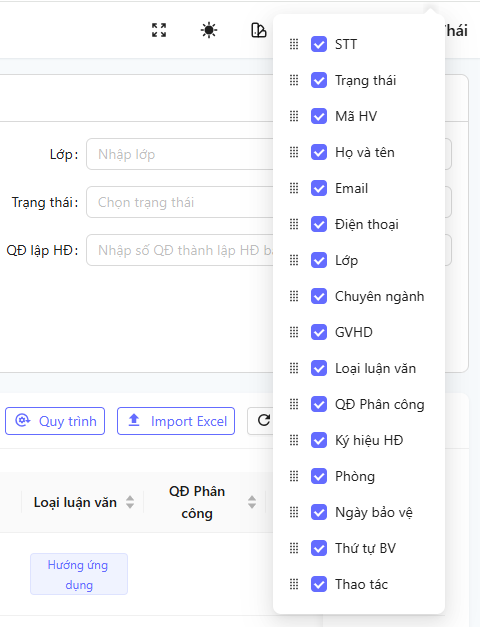Focus the Nhập lớp input field
This screenshot has height=627, width=480.
pos(180,154)
